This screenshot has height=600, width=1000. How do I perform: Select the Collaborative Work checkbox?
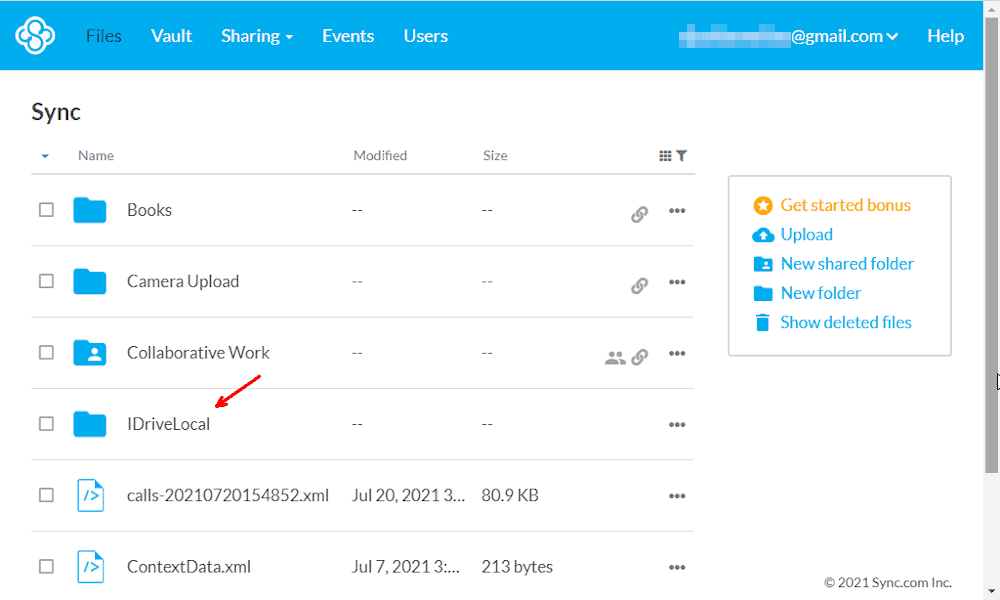click(46, 353)
